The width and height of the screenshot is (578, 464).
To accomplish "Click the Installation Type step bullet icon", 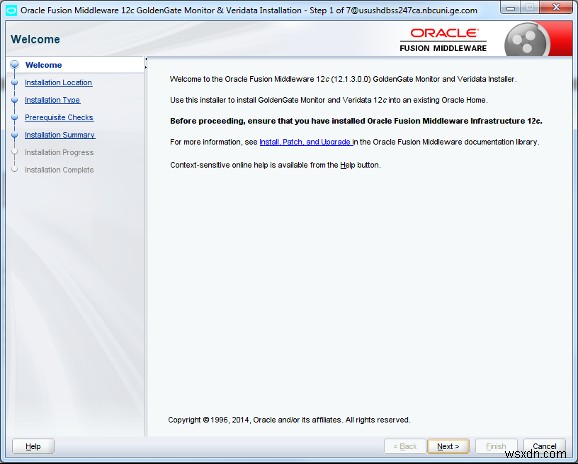I will click(x=15, y=100).
